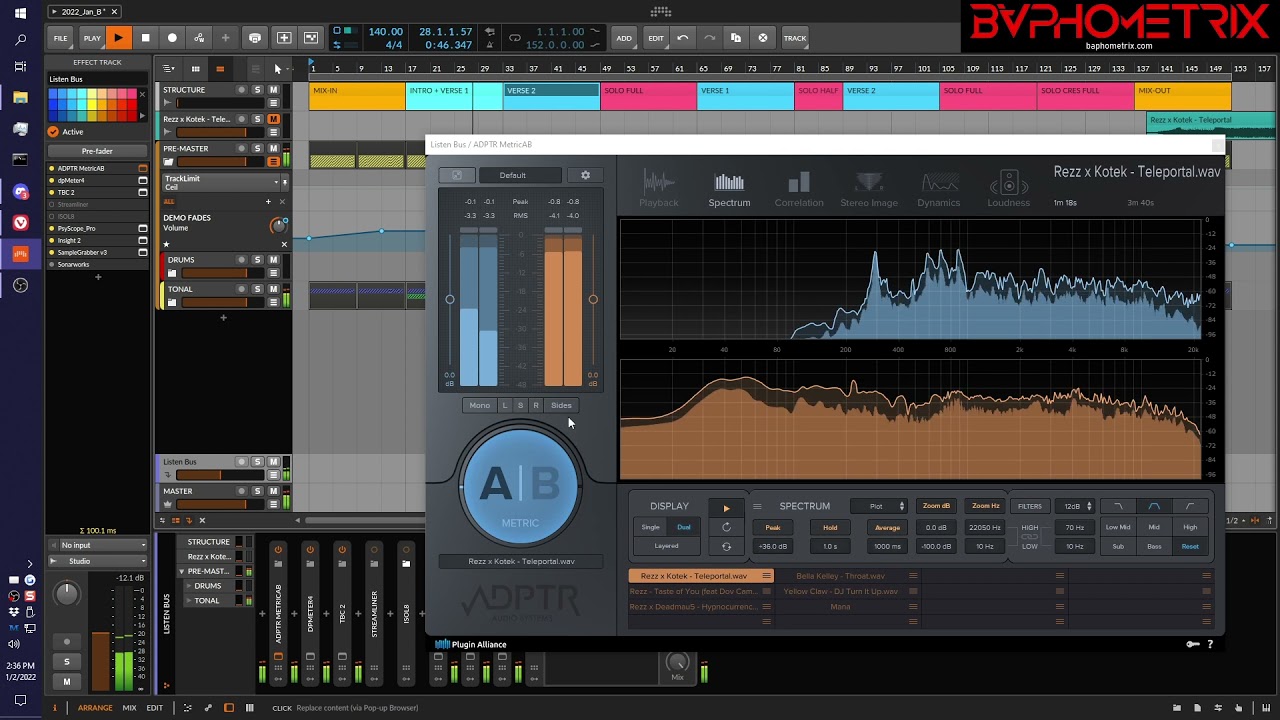Open the TRACK menu
The image size is (1280, 720).
(x=795, y=38)
